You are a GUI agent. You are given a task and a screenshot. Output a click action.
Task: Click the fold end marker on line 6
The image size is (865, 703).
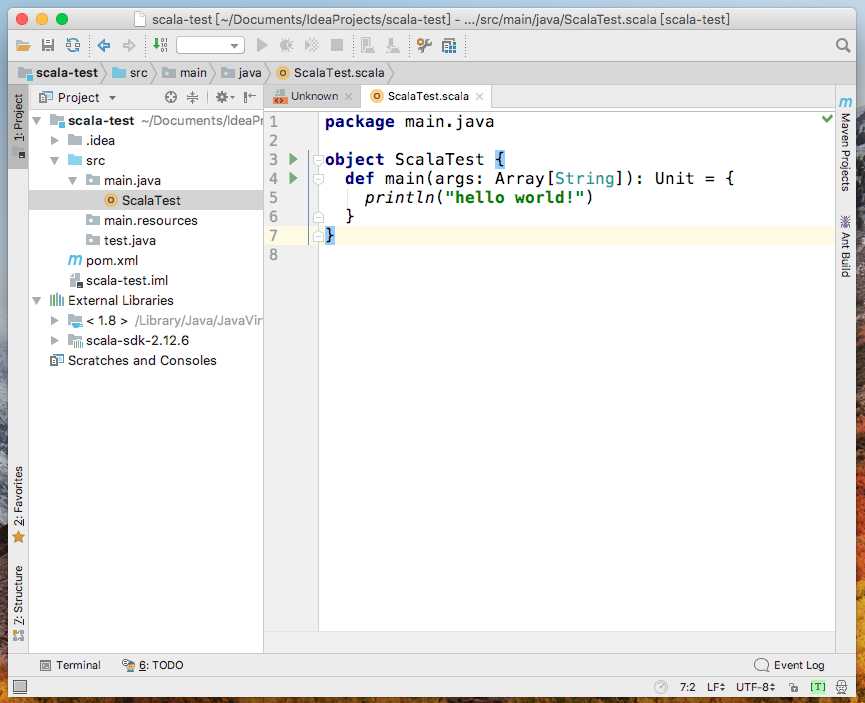coord(318,217)
